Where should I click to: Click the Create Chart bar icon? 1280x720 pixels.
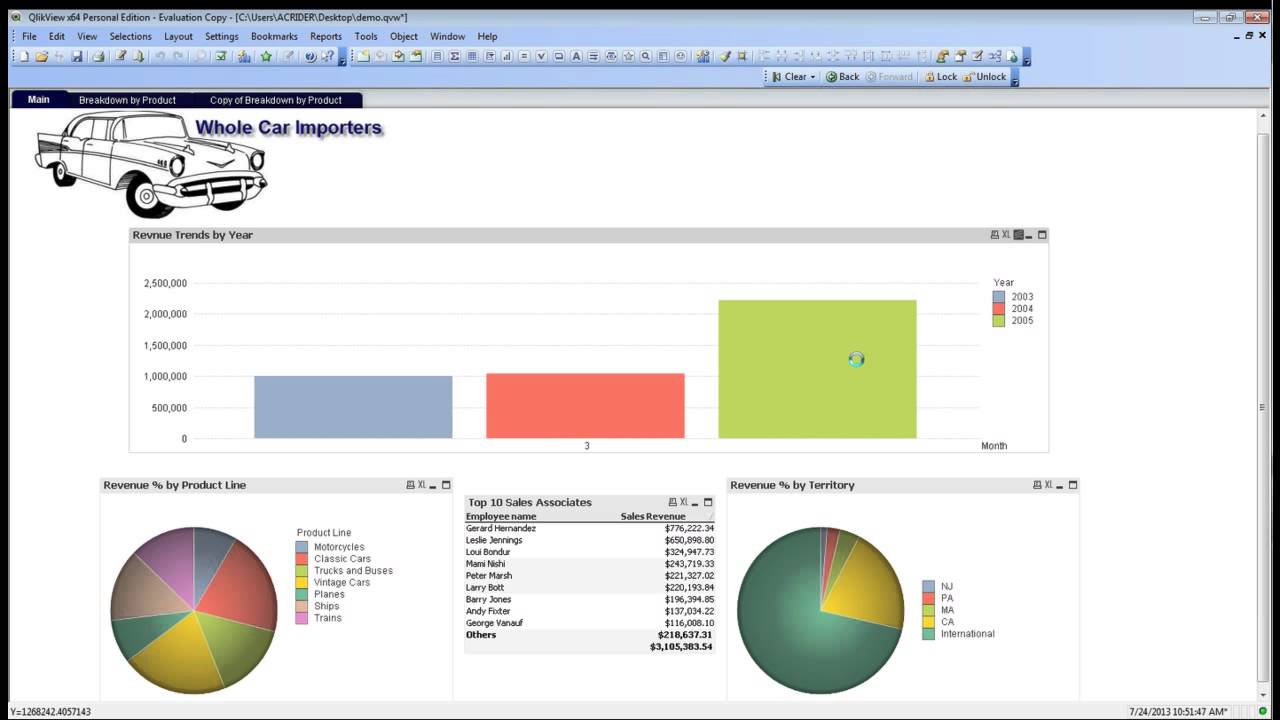coord(506,56)
